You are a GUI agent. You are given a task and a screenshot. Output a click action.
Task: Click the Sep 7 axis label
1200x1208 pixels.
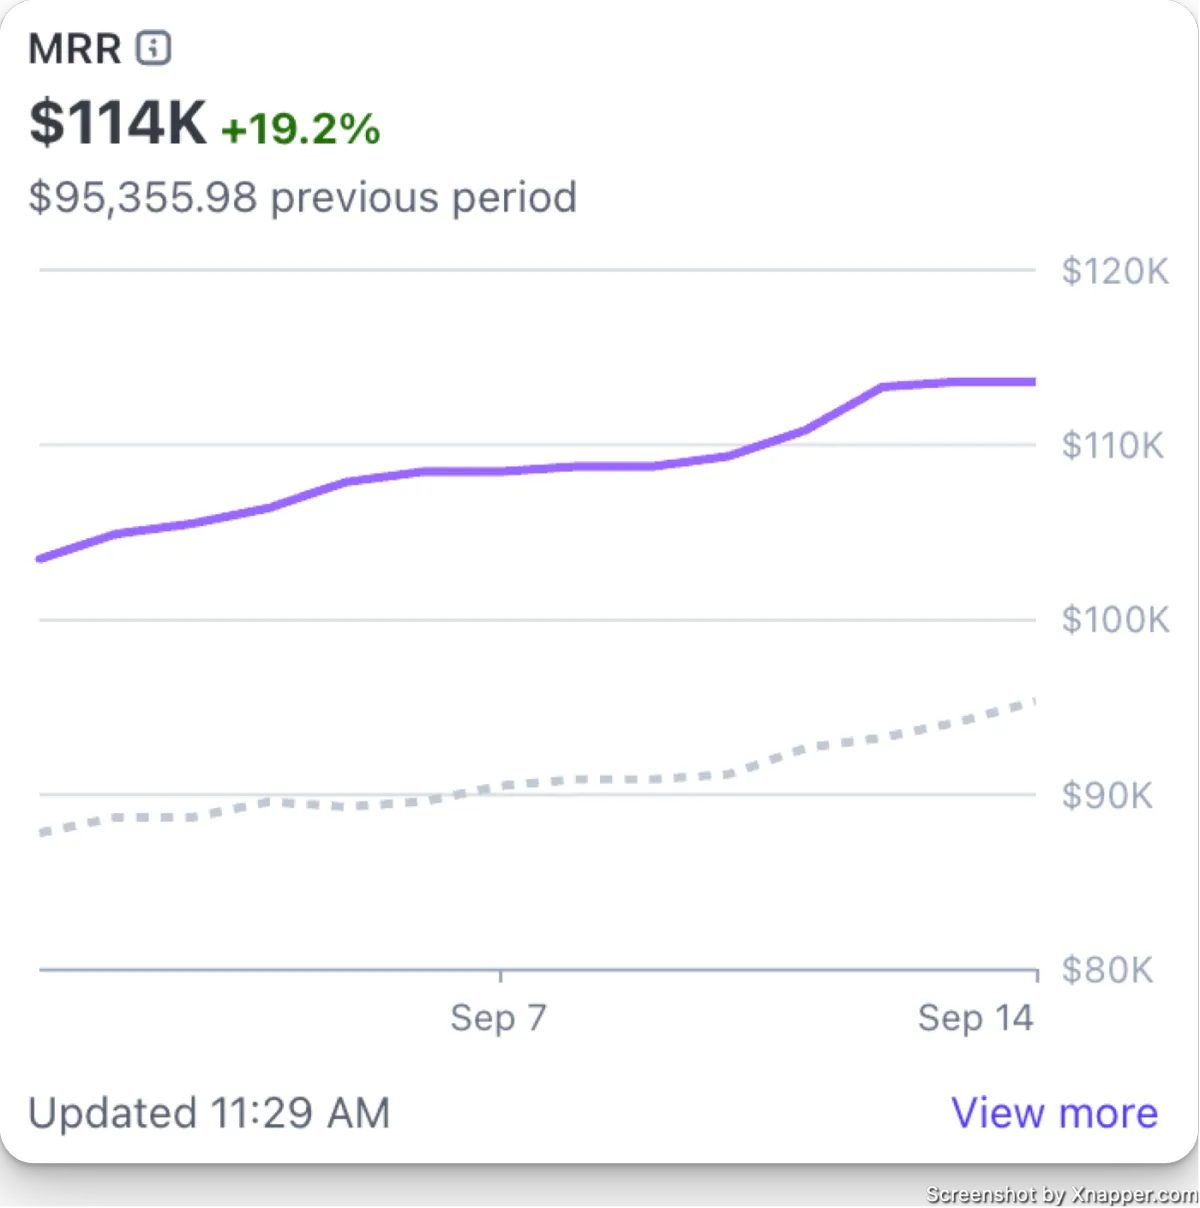pyautogui.click(x=498, y=1018)
